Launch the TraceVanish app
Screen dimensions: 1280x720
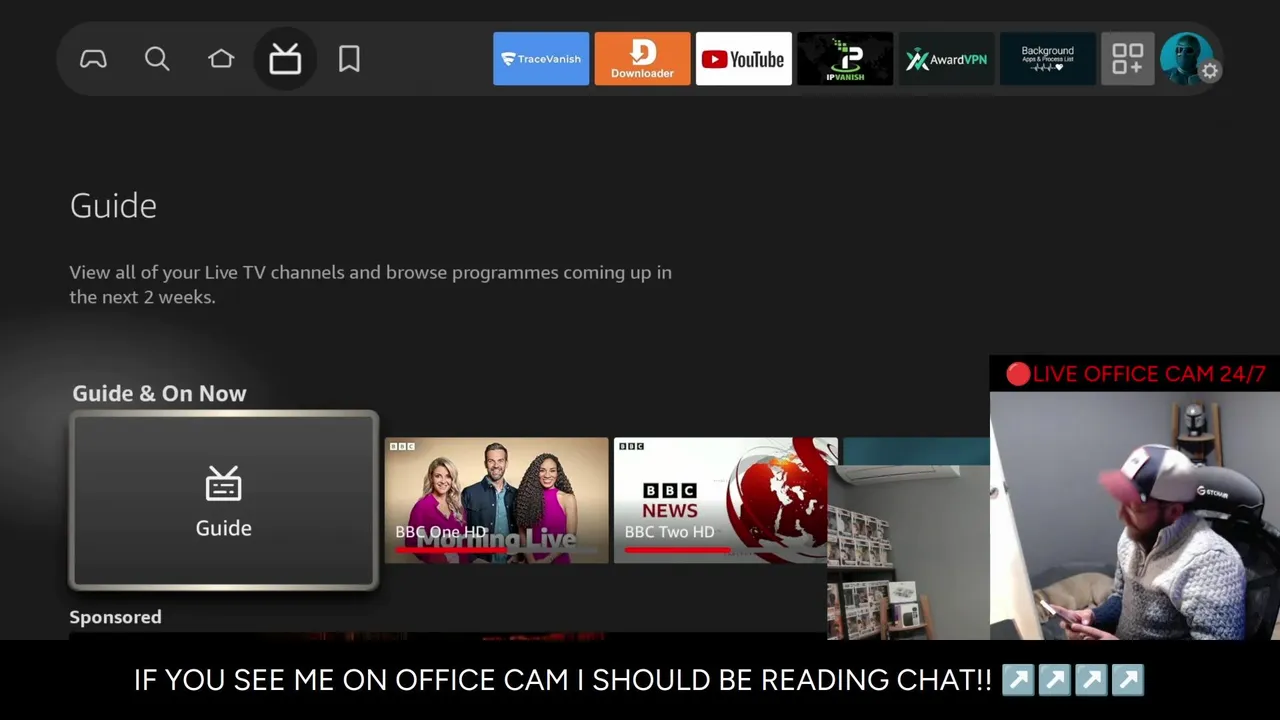(x=541, y=59)
